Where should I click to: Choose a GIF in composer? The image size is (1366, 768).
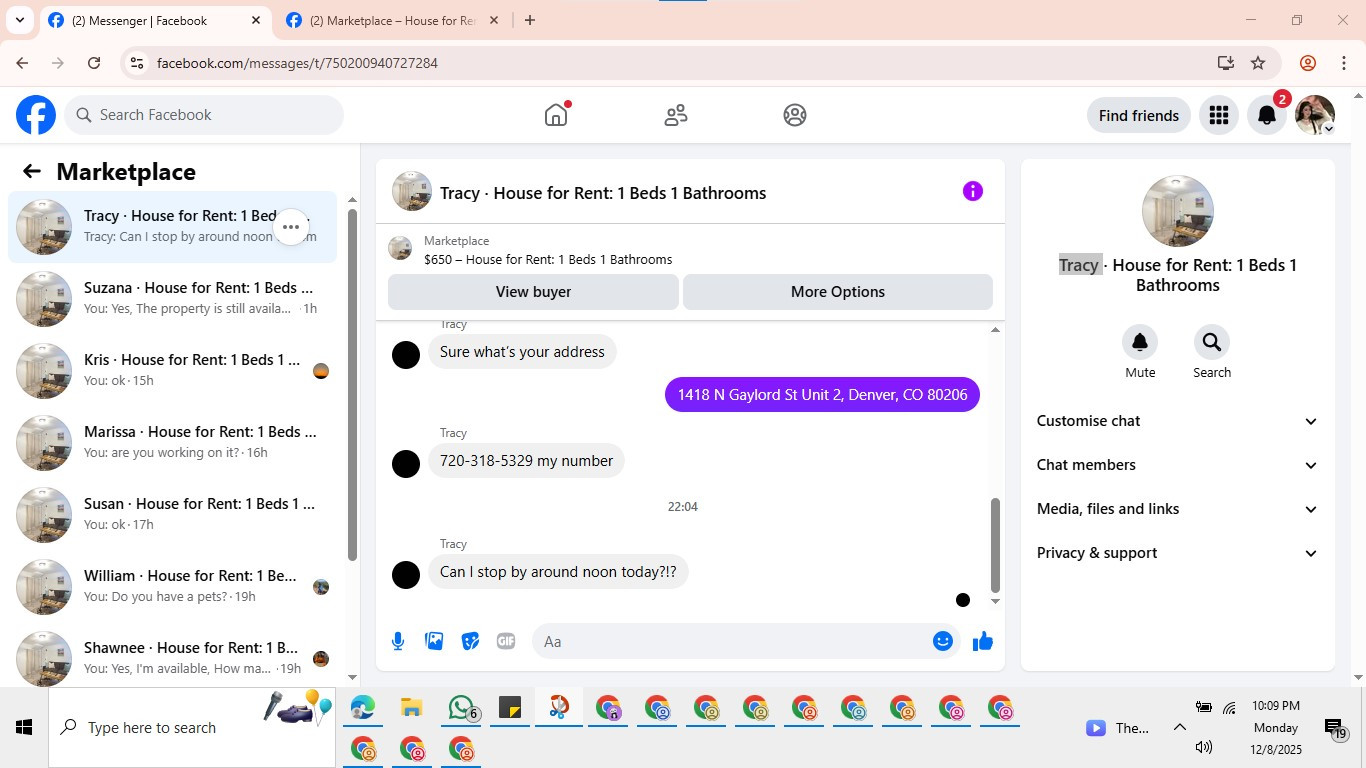click(506, 641)
